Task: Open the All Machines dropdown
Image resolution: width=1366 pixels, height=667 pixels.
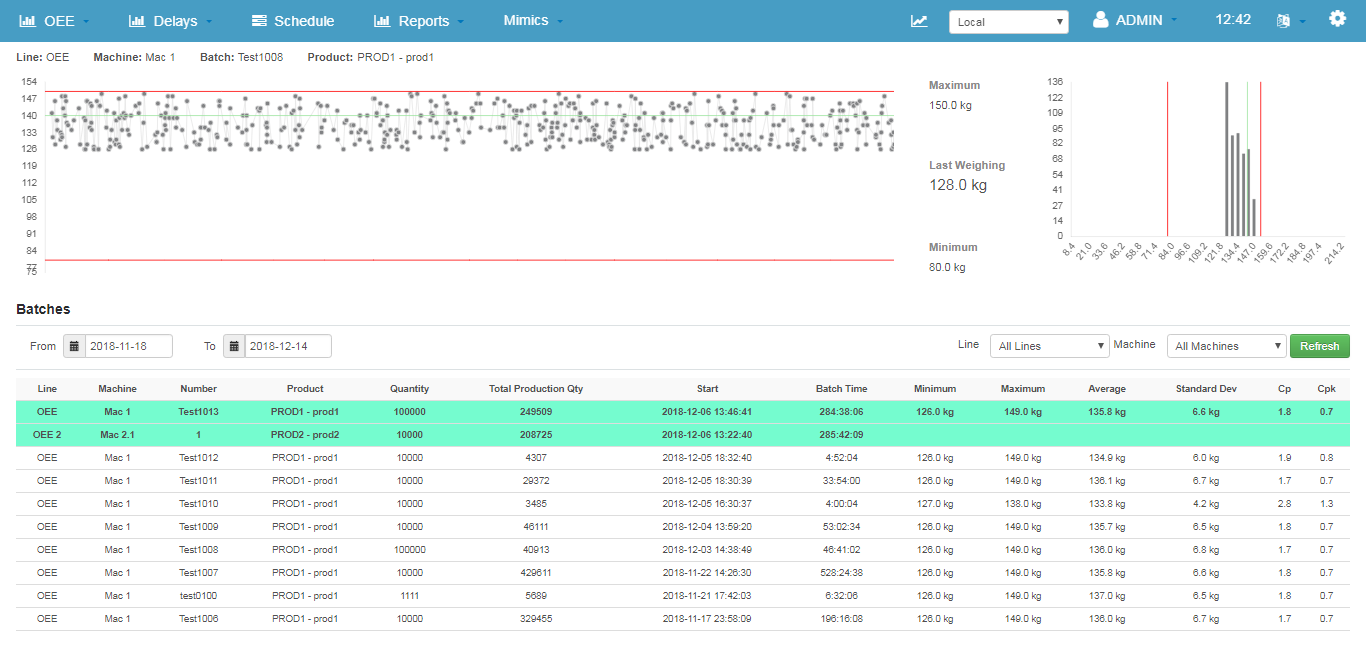Action: [1226, 345]
